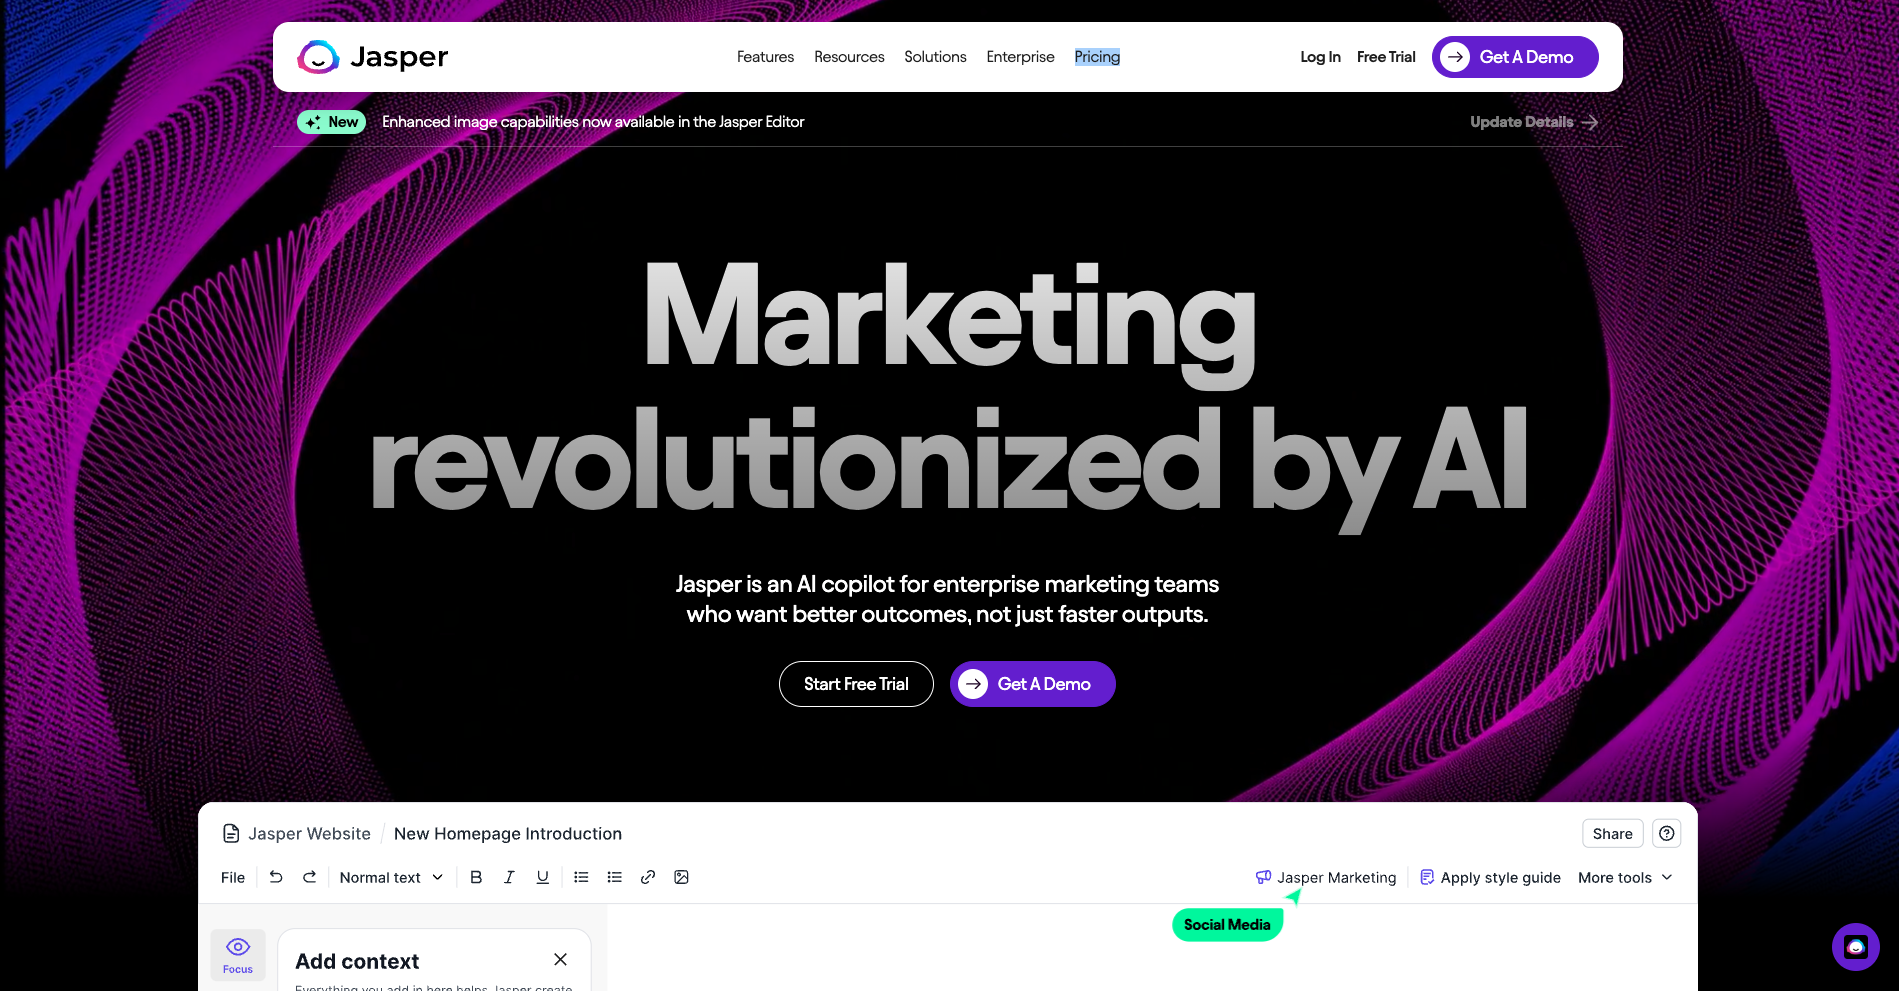Open the File menu in the editor
Viewport: 1899px width, 991px height.
click(232, 877)
